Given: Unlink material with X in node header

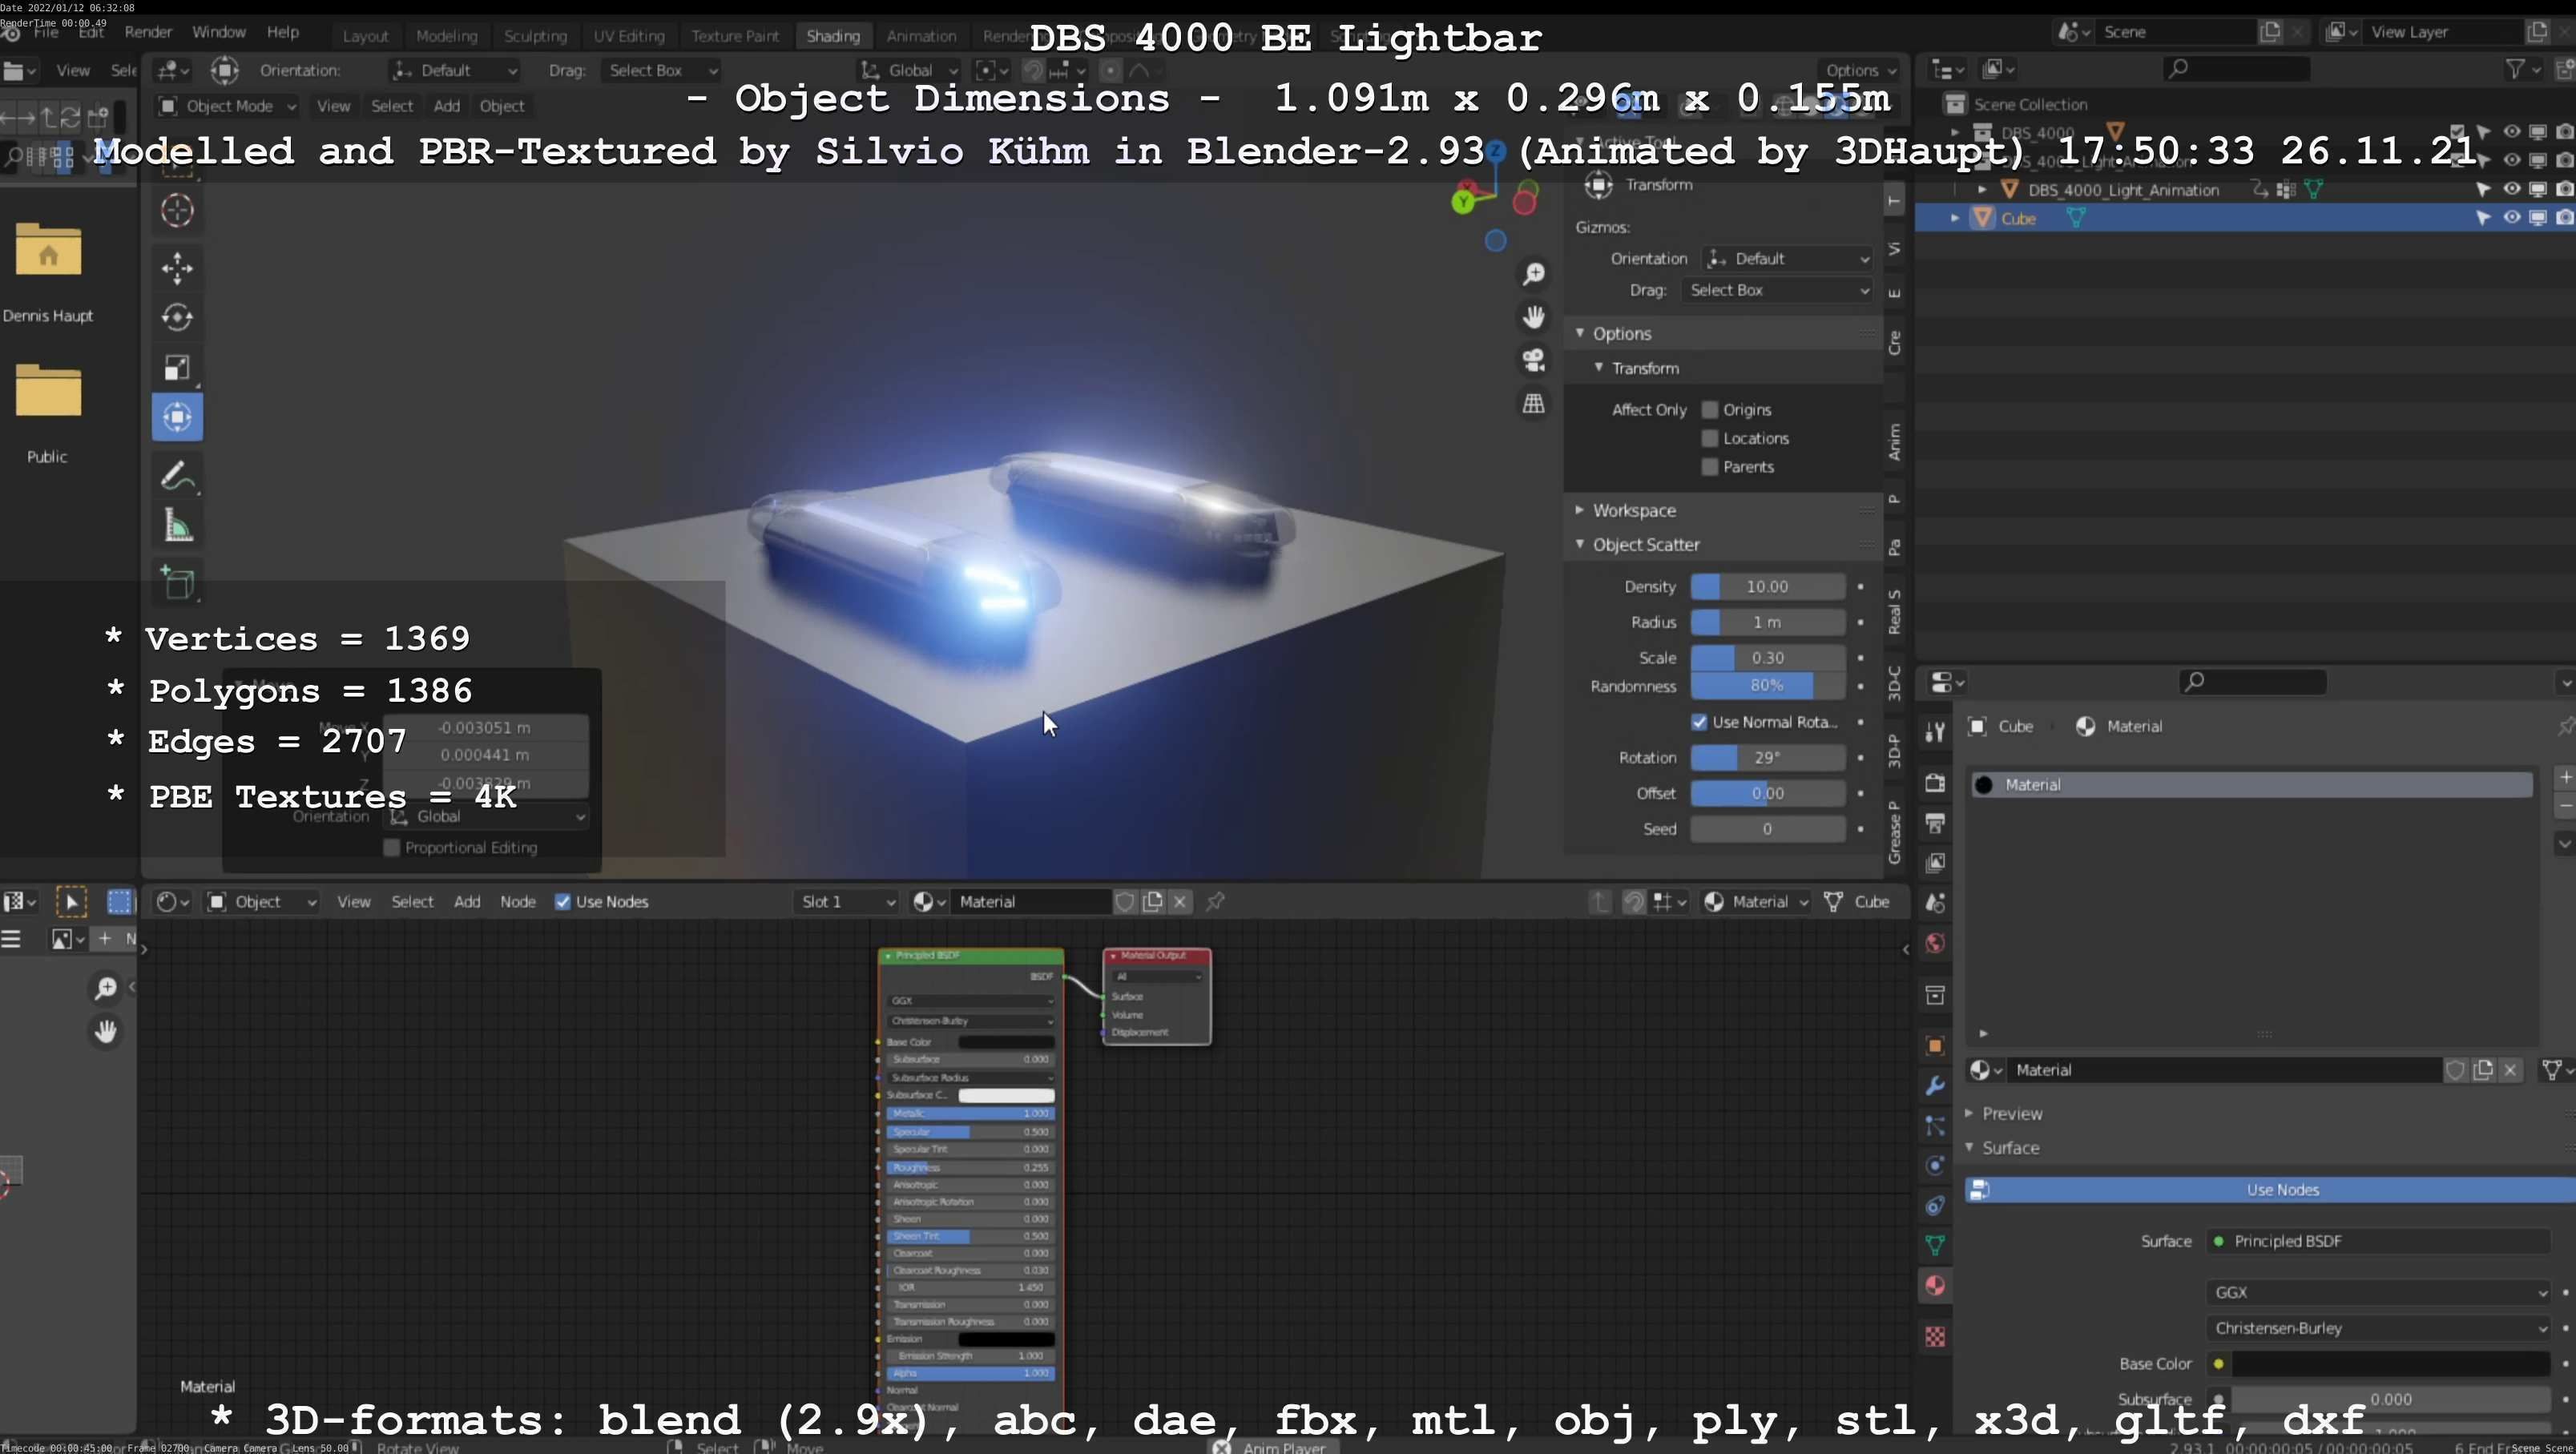Looking at the screenshot, I should pyautogui.click(x=1180, y=902).
